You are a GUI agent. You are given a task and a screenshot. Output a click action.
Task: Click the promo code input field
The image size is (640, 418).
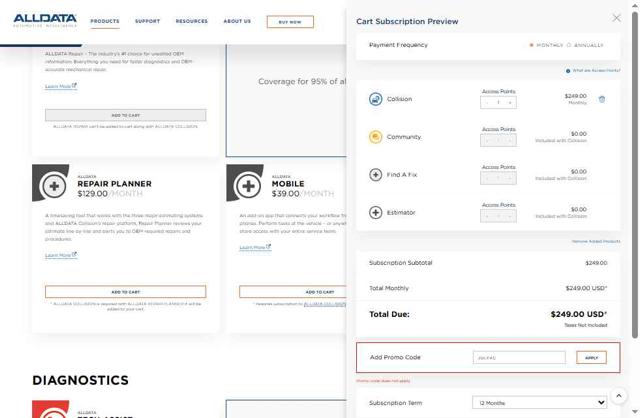519,358
